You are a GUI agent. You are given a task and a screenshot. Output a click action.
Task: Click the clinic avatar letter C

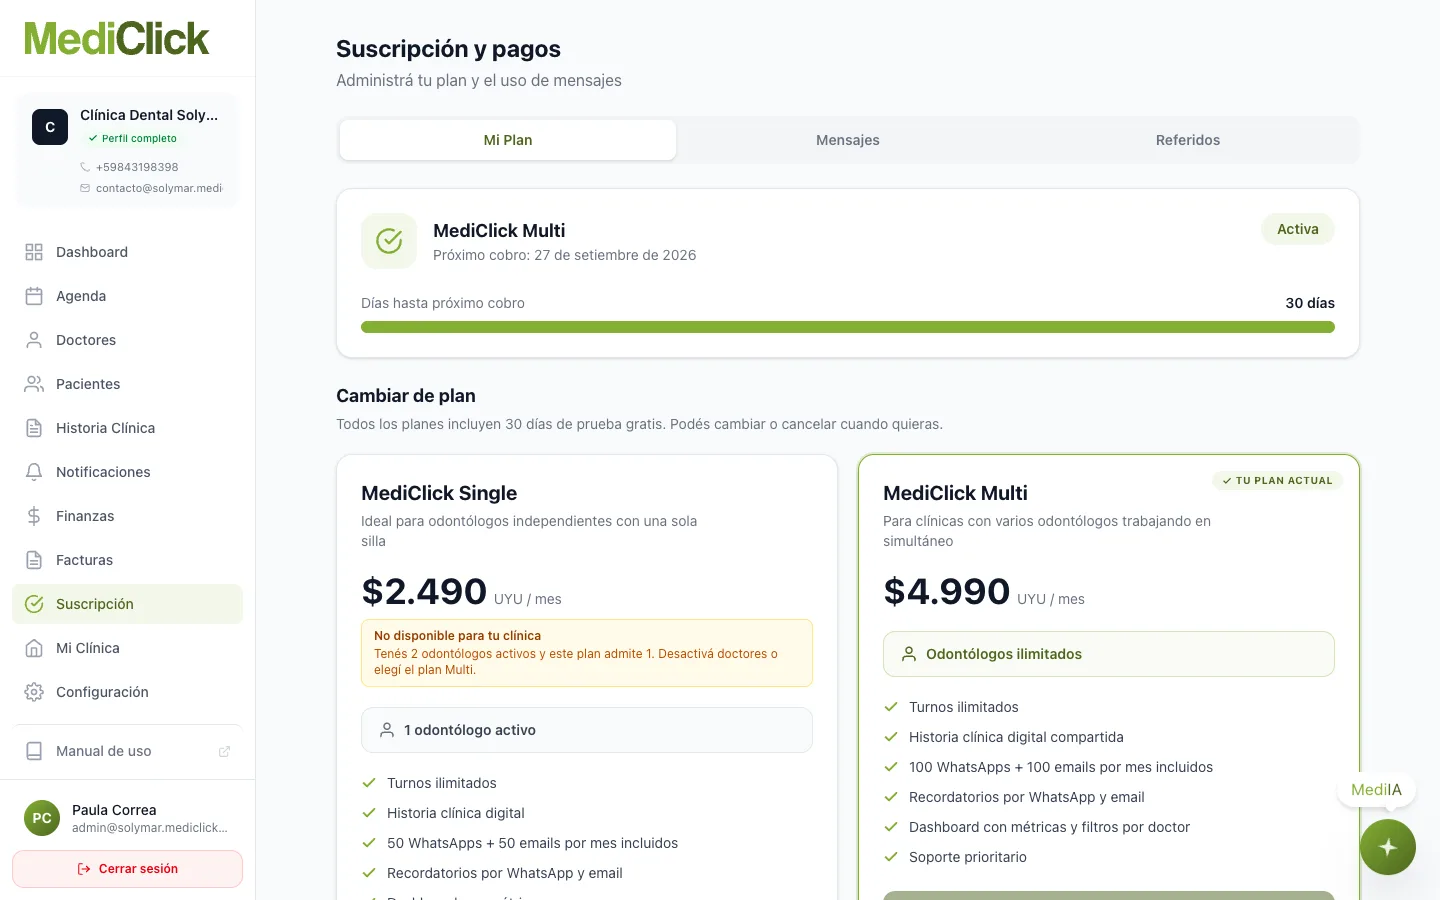tap(50, 127)
